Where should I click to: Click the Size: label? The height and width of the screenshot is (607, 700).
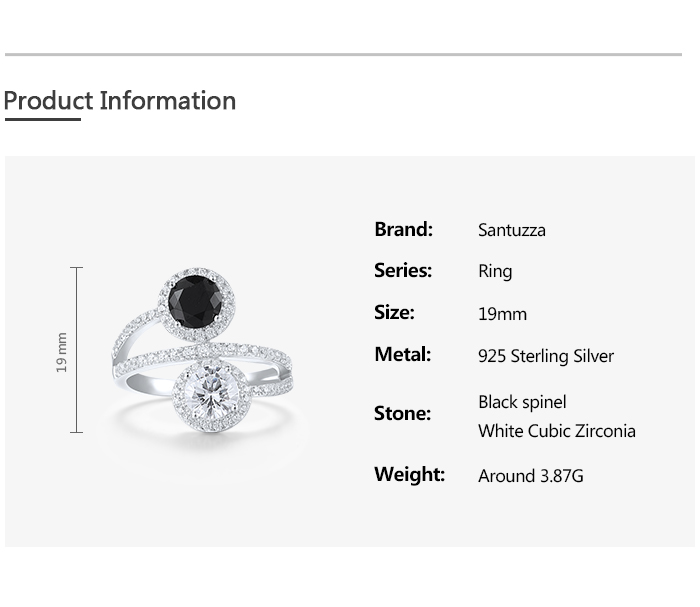point(394,312)
